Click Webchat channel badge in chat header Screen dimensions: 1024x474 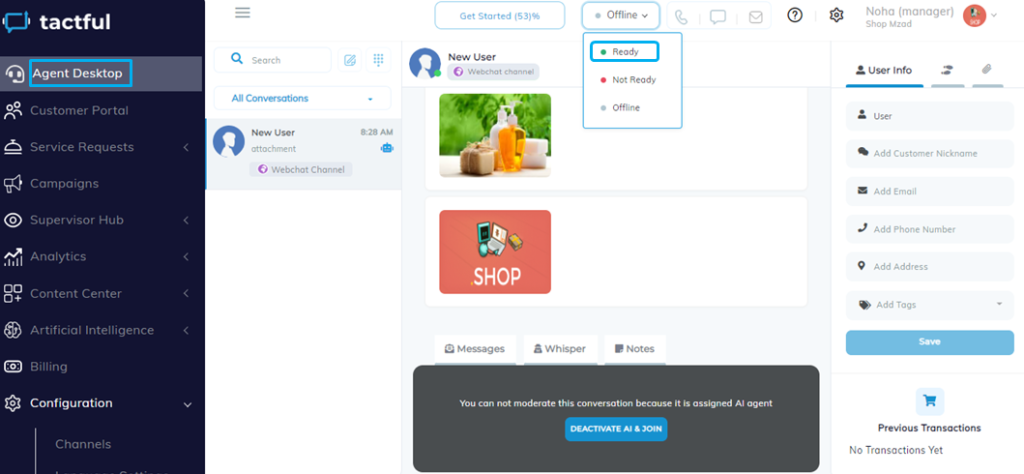coord(493,72)
